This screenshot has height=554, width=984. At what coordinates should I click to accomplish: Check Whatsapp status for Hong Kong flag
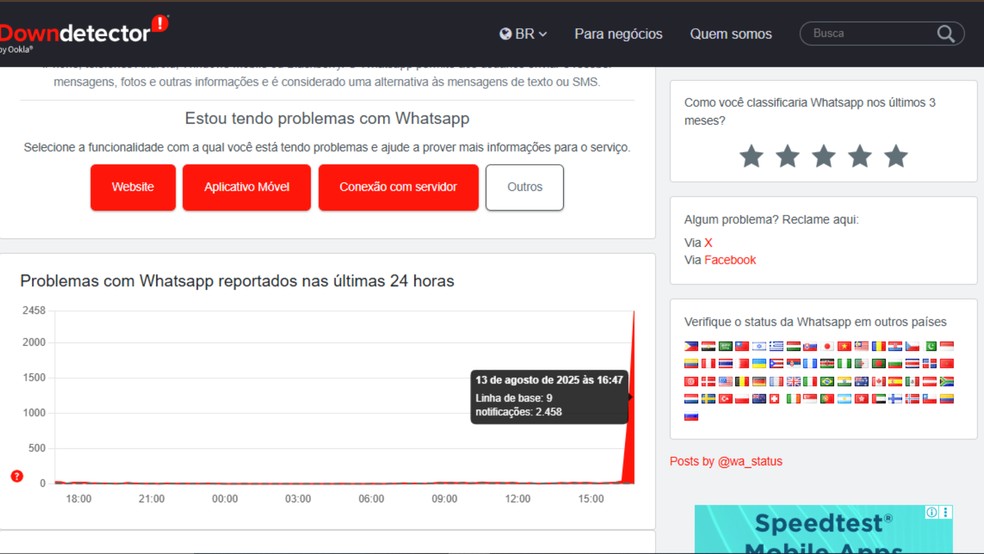click(862, 399)
